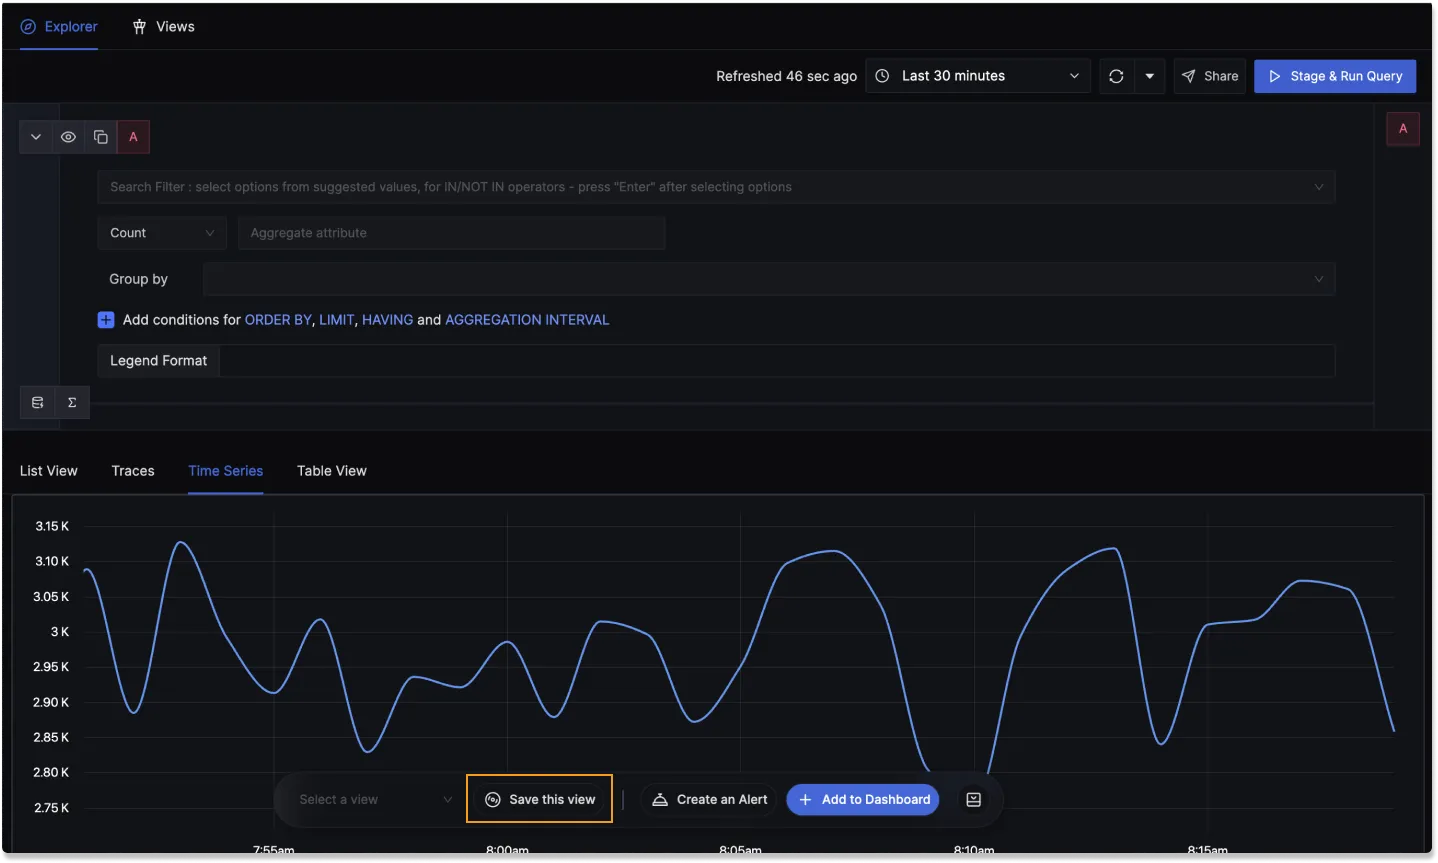Click the AGGREGATION INTERVAL link
Screen dimensions: 1438x863
pyautogui.click(x=527, y=320)
